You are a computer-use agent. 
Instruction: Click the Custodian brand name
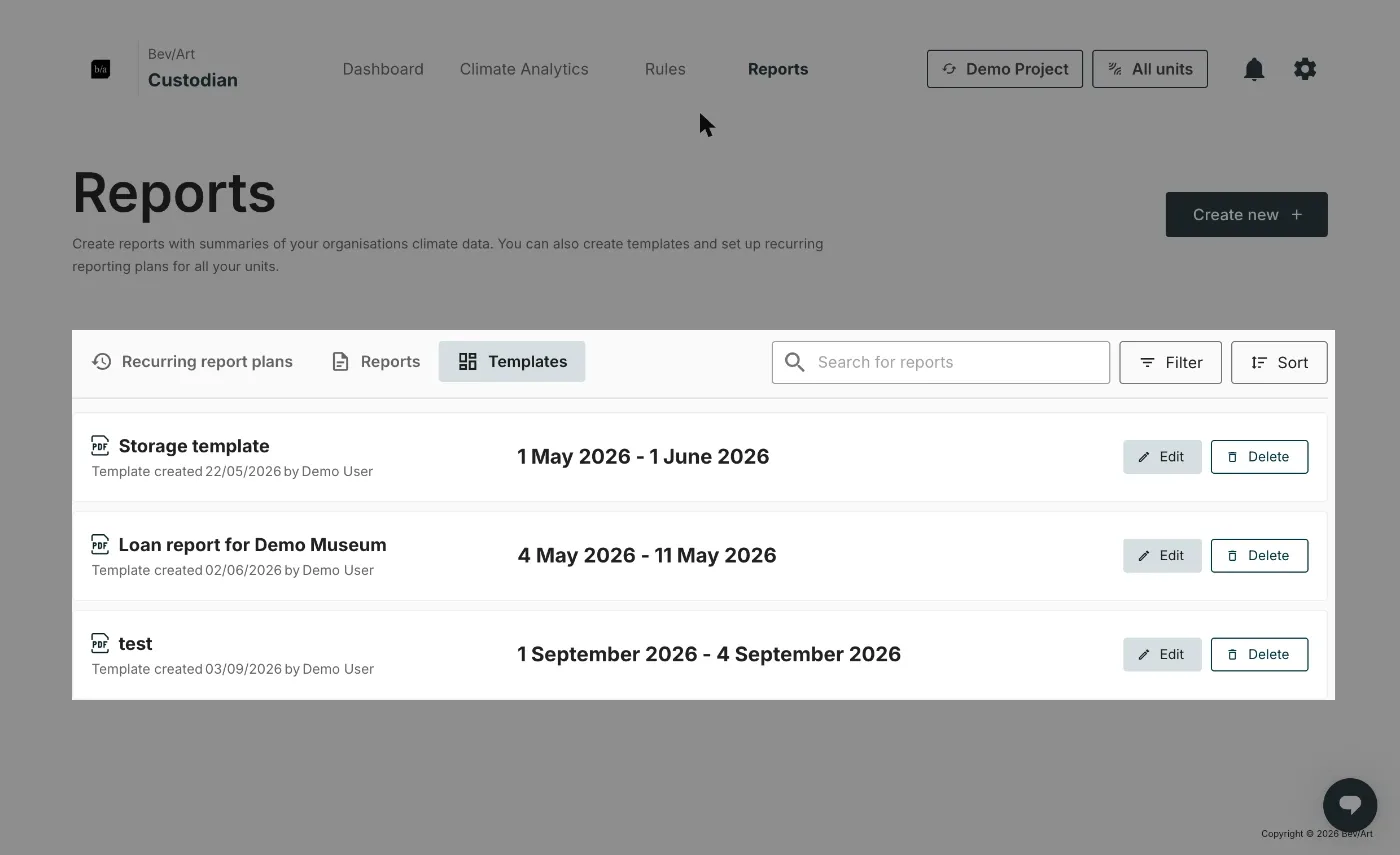click(193, 80)
